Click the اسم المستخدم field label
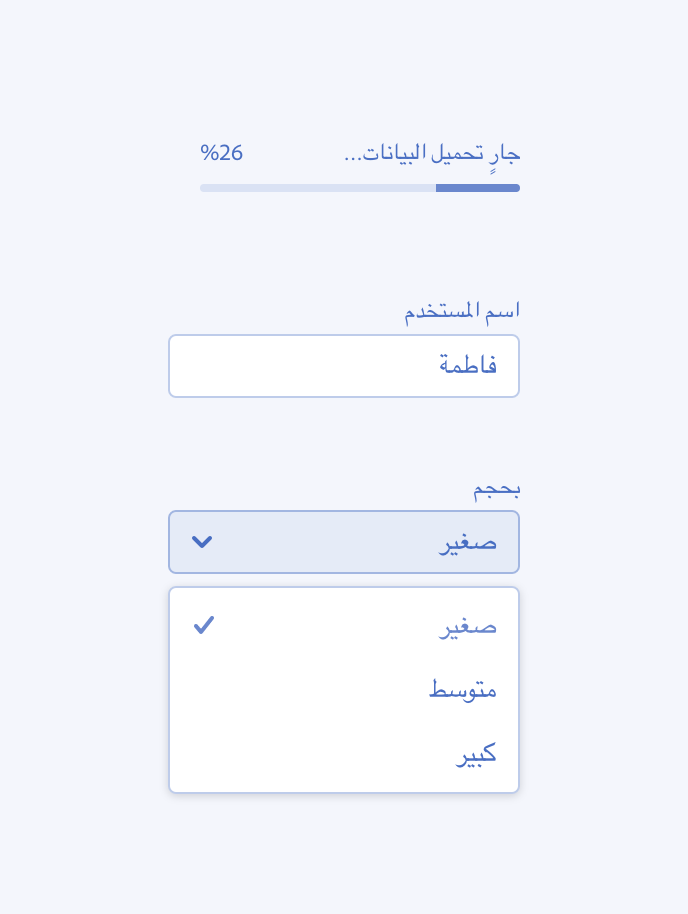 (462, 311)
